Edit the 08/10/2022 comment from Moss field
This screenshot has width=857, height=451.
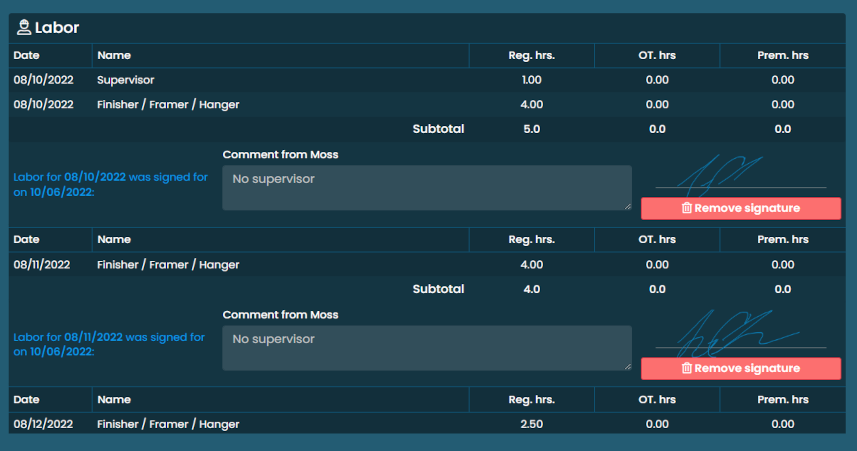(x=426, y=188)
